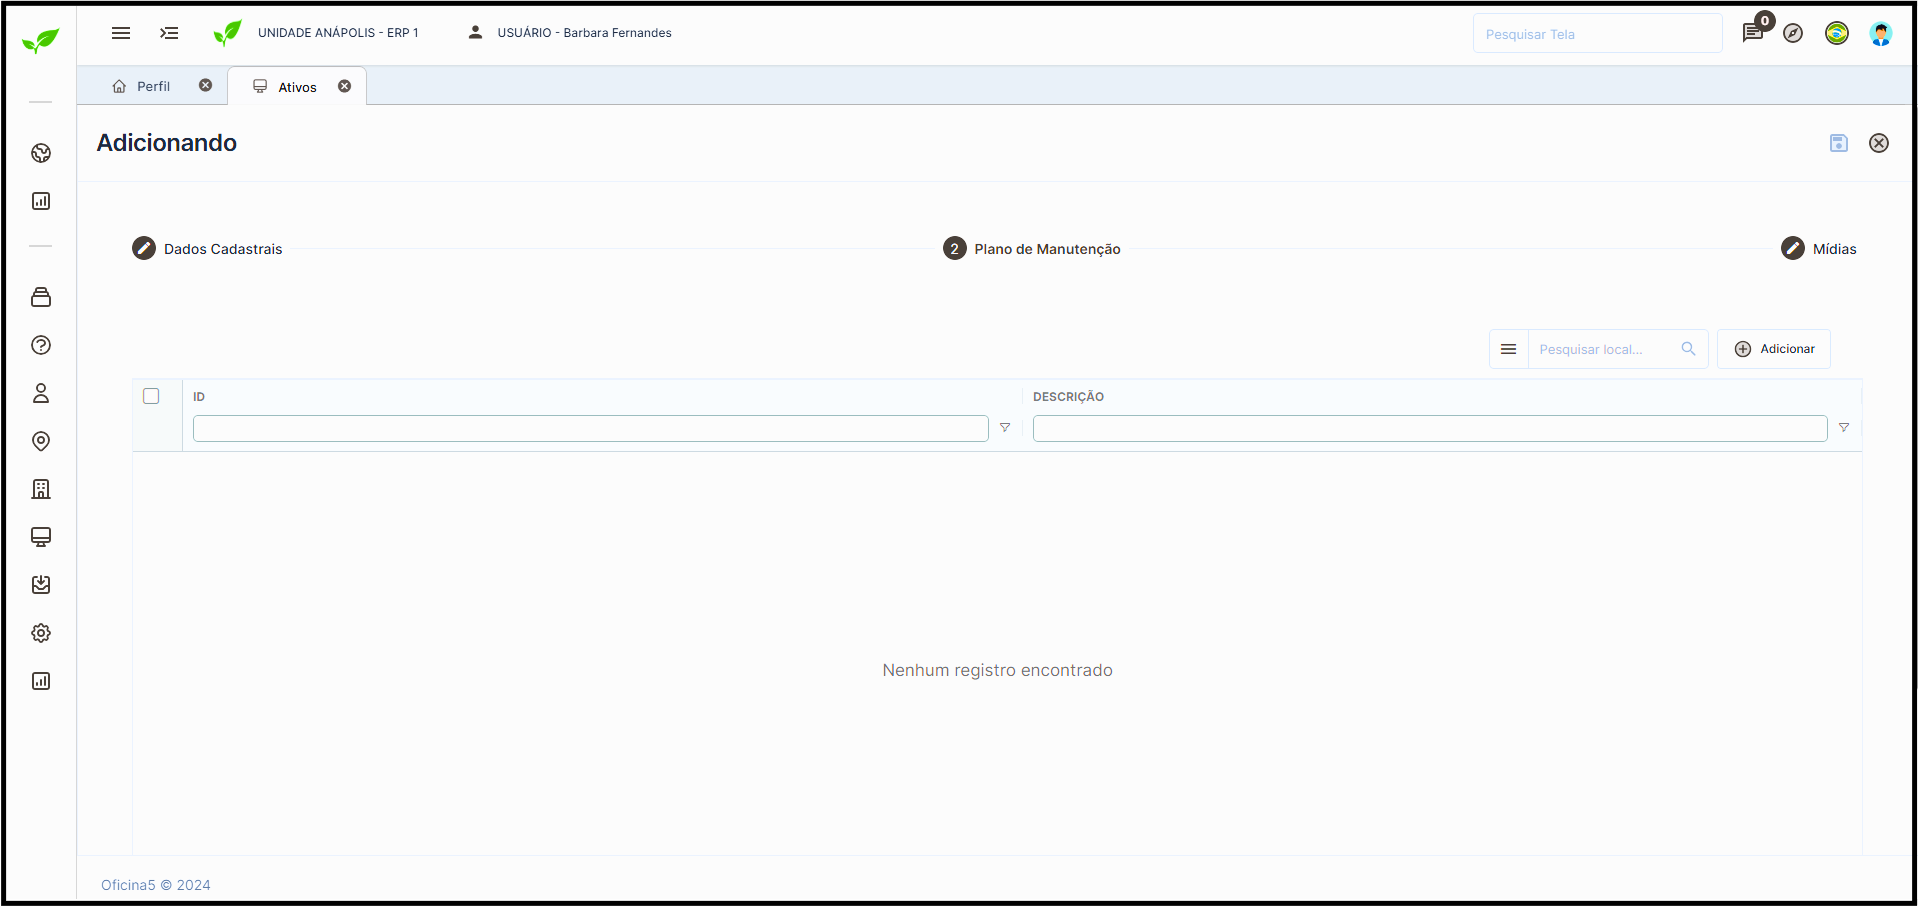
Task: Open the help question mark sidebar icon
Action: 41,345
